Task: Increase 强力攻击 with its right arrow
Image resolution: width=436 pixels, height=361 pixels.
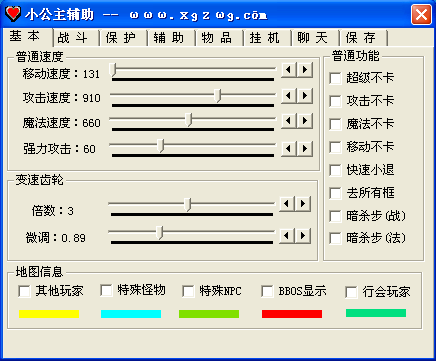Action: pos(305,148)
